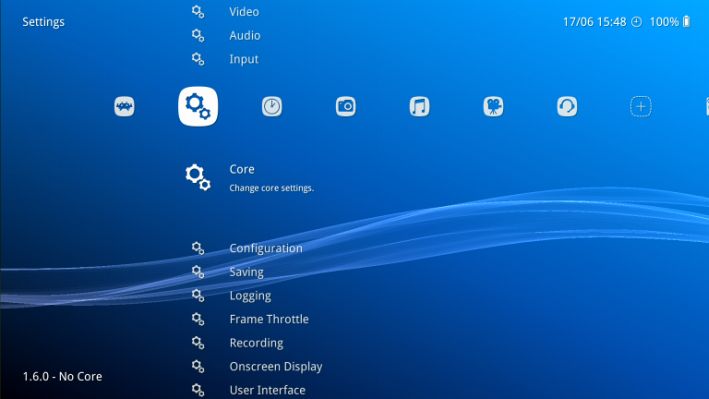This screenshot has height=399, width=709.
Task: Open the Saving settings entry
Action: 246,272
